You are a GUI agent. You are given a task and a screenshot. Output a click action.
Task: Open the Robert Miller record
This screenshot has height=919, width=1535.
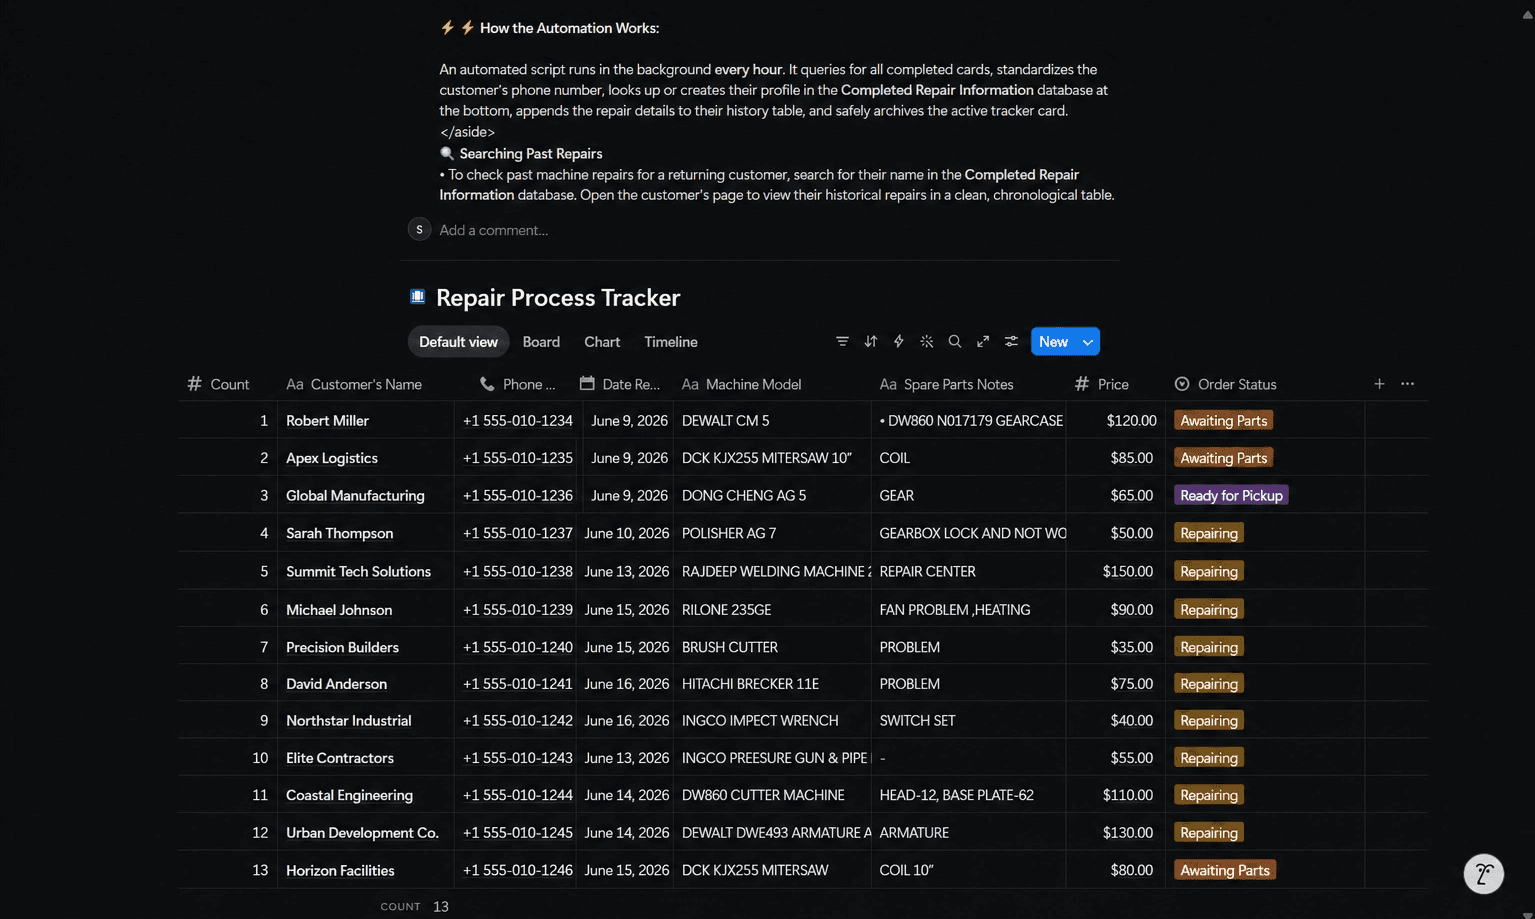(x=327, y=421)
